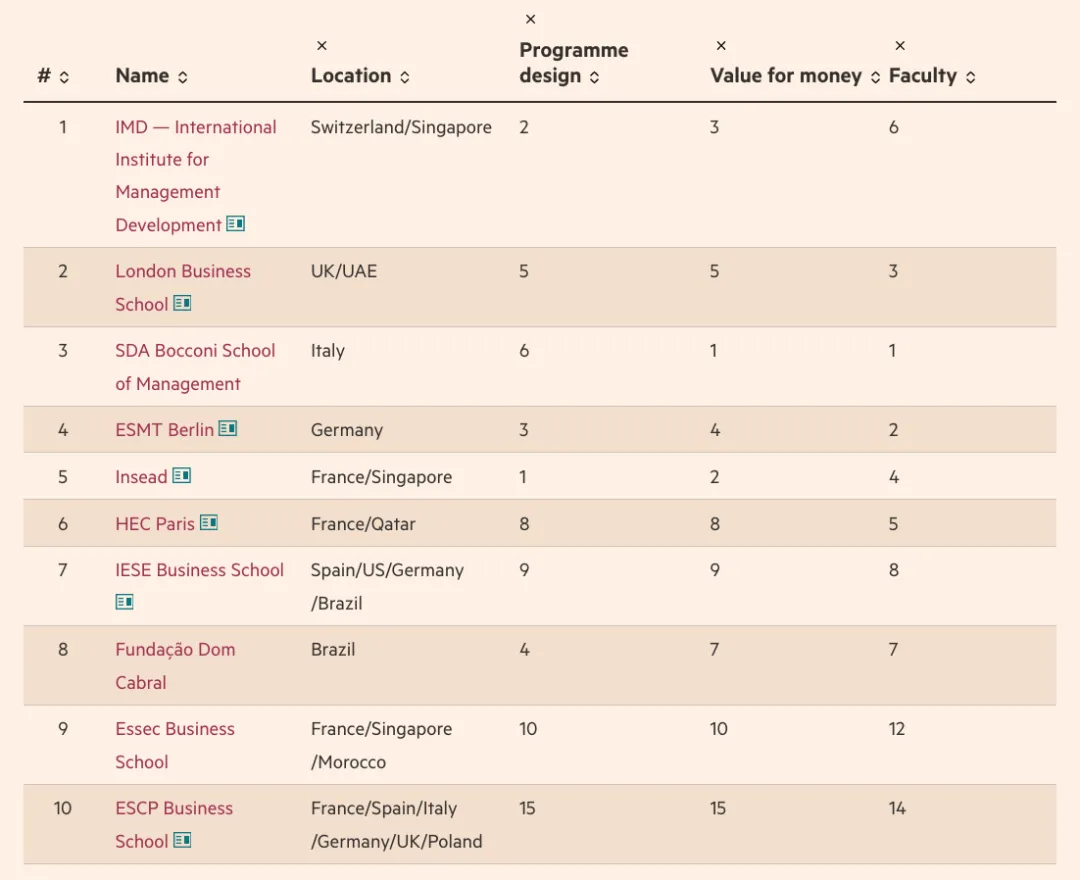The image size is (1080, 880).
Task: Select the France/Qatar location cell
Action: pos(363,524)
